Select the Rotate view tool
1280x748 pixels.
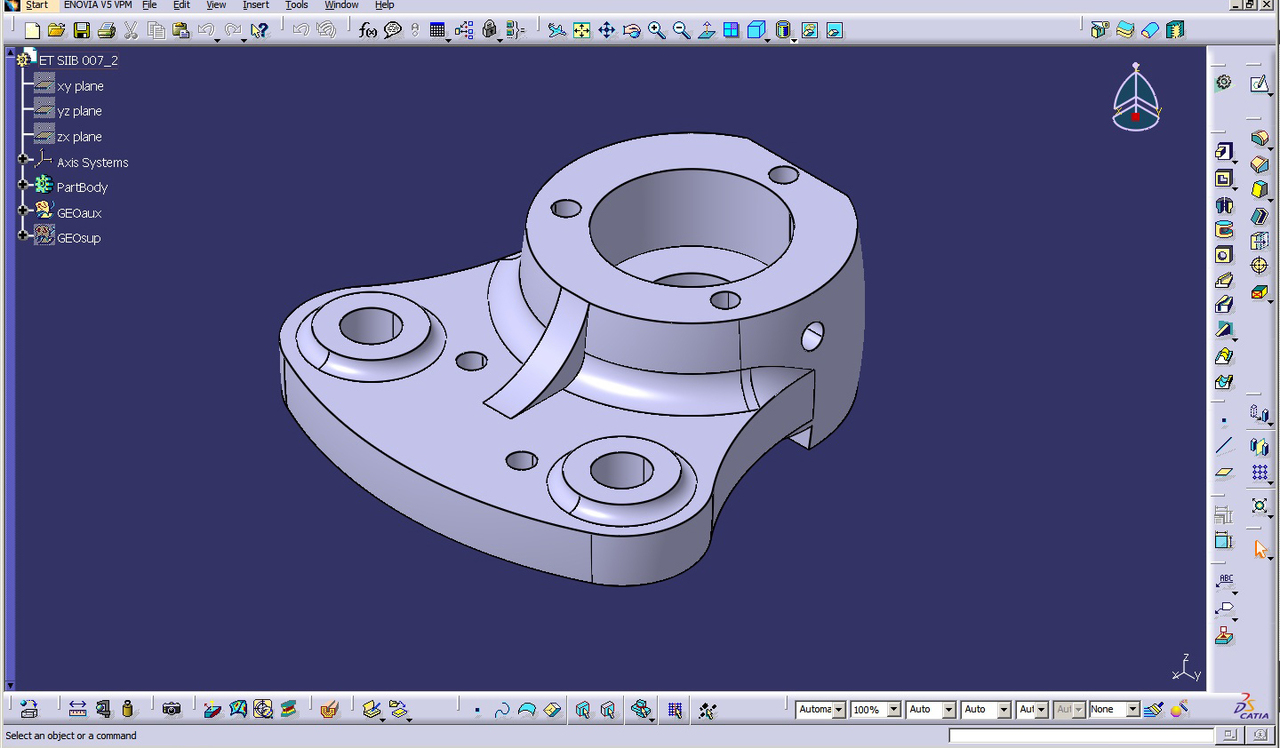pyautogui.click(x=632, y=31)
